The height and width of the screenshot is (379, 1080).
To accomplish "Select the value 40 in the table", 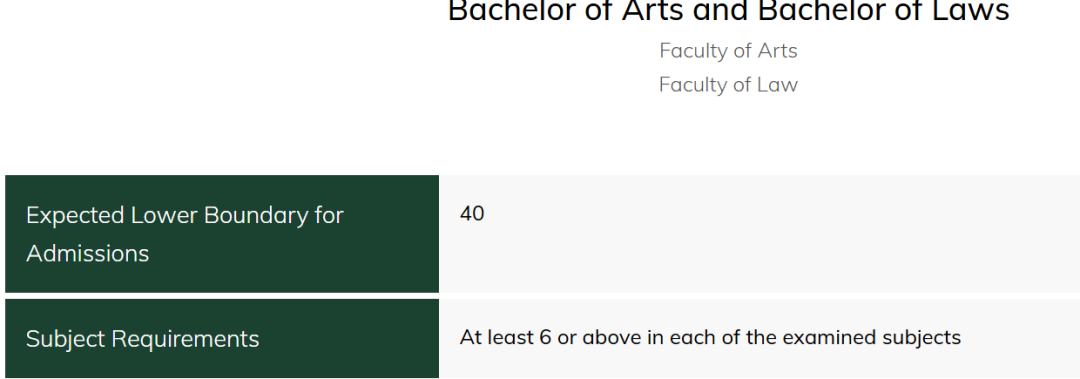I will tap(472, 214).
